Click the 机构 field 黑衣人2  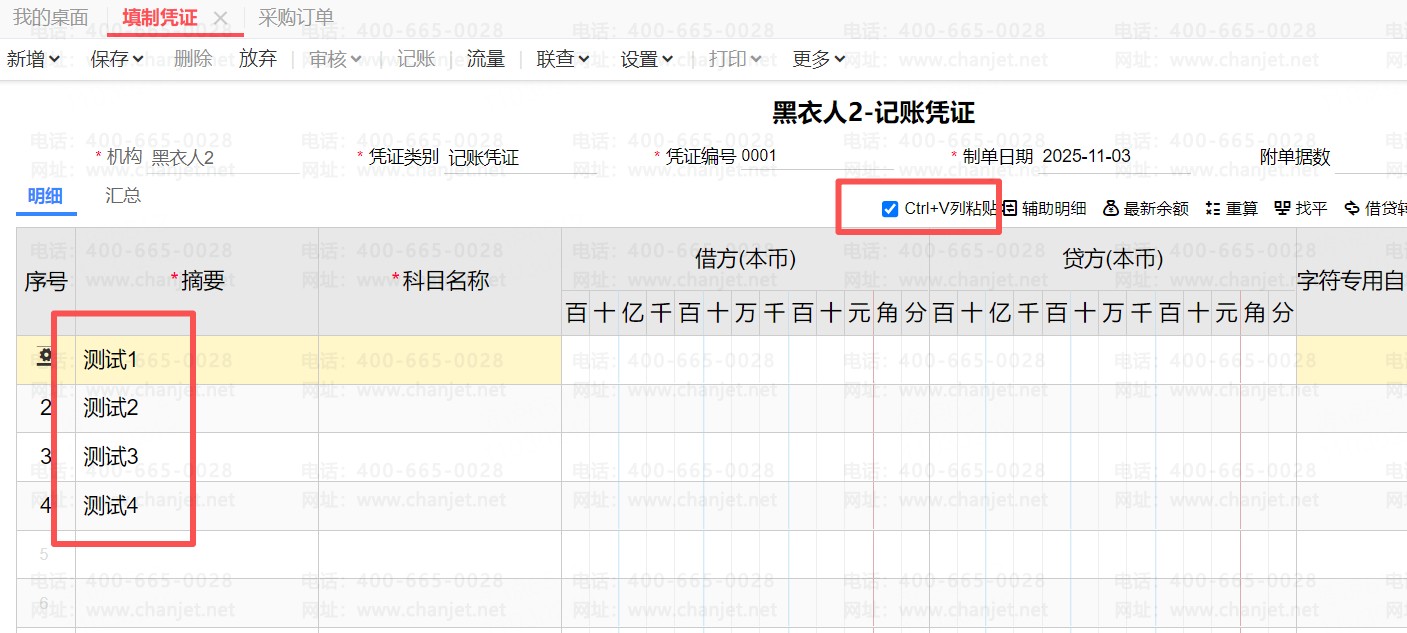click(223, 158)
